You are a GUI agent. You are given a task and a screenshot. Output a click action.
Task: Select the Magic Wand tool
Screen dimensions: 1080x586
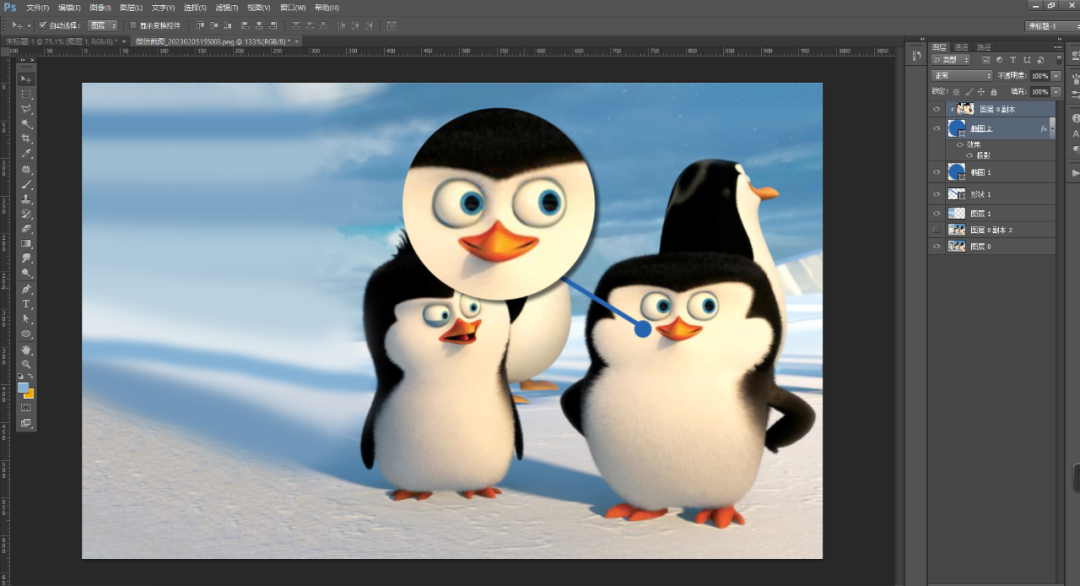(x=26, y=124)
